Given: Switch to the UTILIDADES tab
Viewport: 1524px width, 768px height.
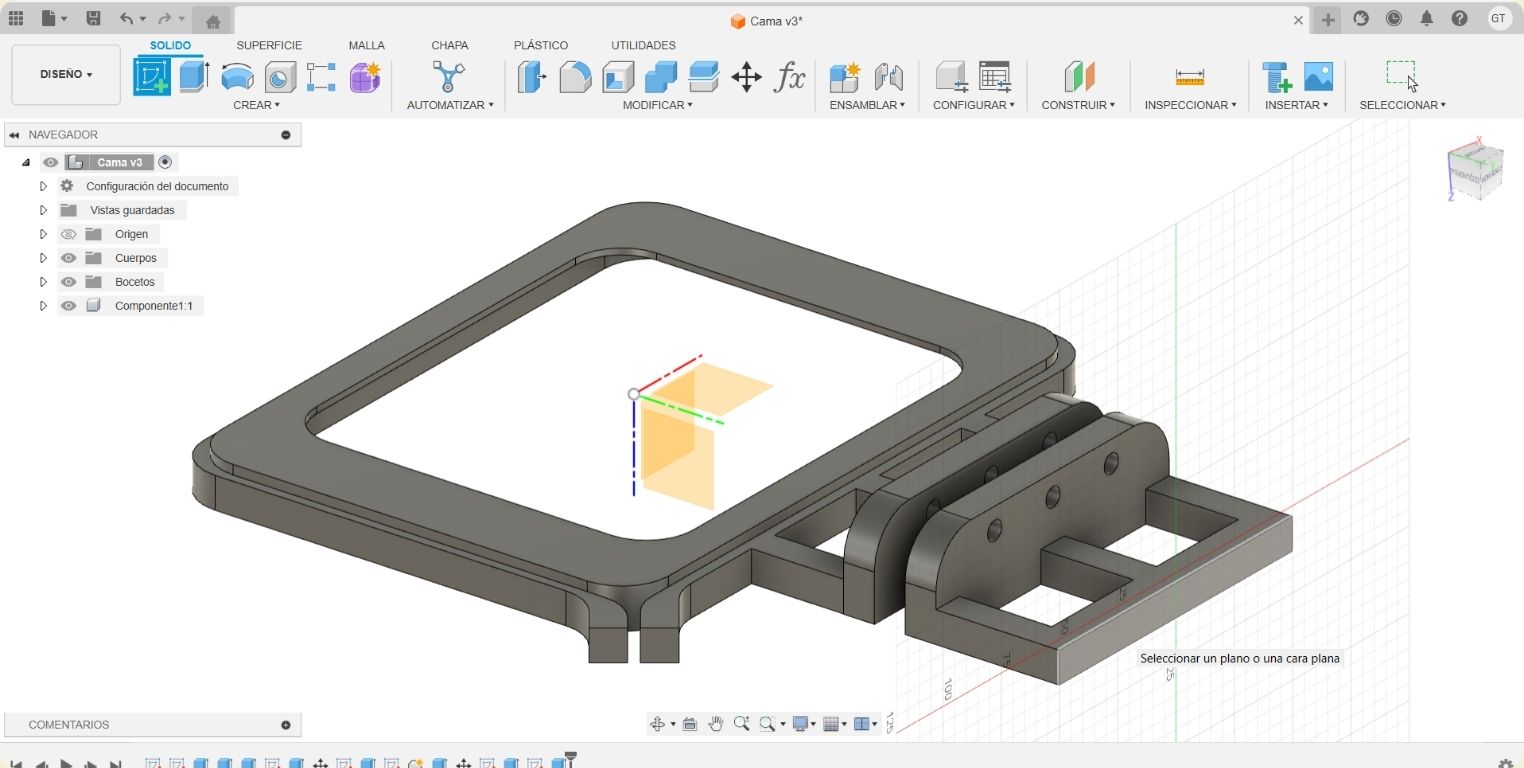Looking at the screenshot, I should [x=643, y=45].
